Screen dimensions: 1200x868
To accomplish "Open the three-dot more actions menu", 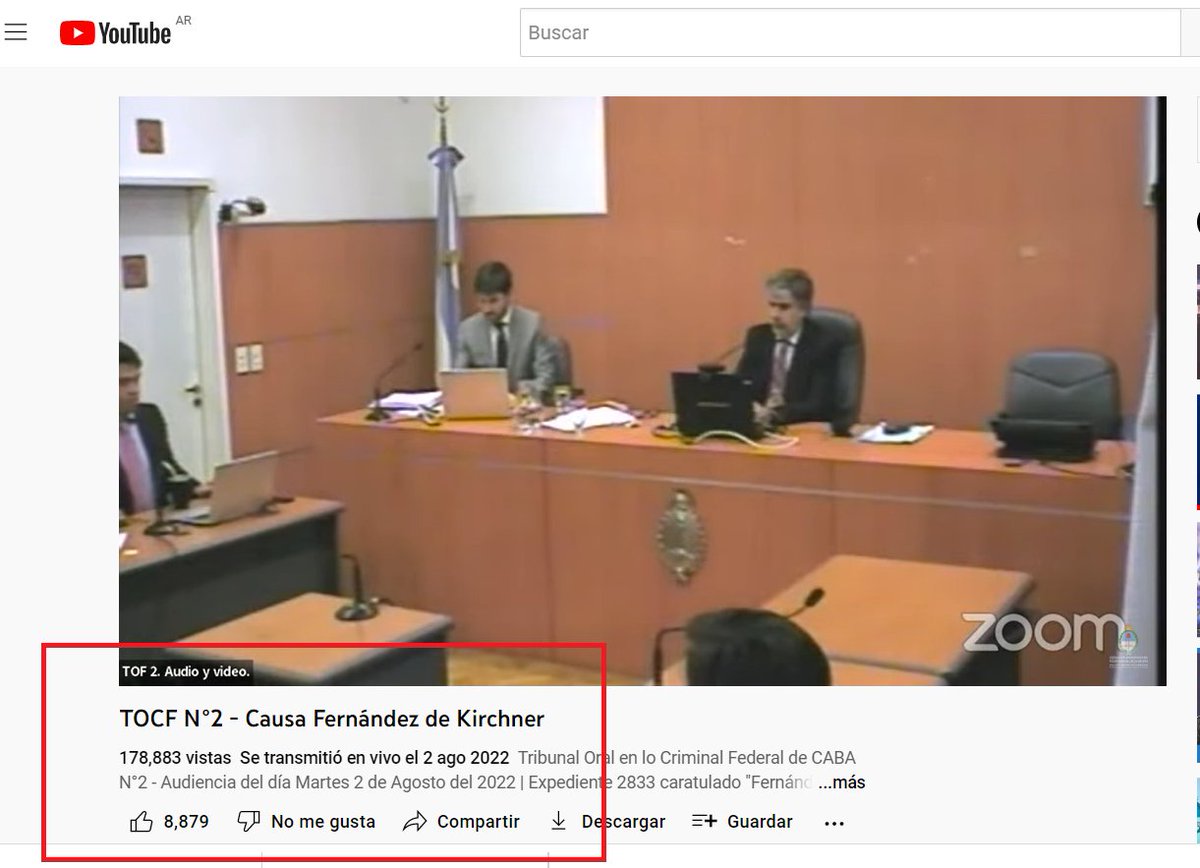I will (834, 823).
